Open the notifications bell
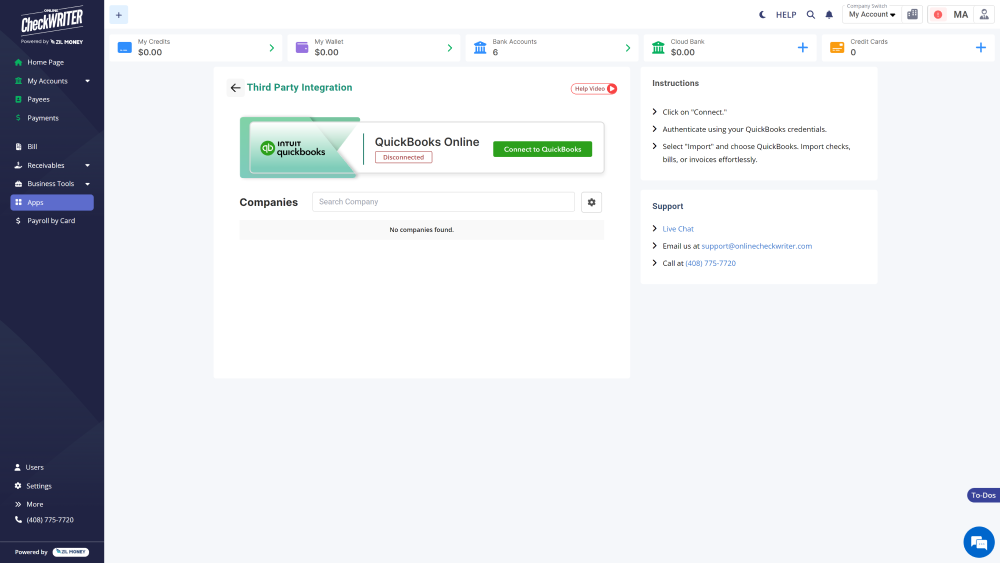 829,15
